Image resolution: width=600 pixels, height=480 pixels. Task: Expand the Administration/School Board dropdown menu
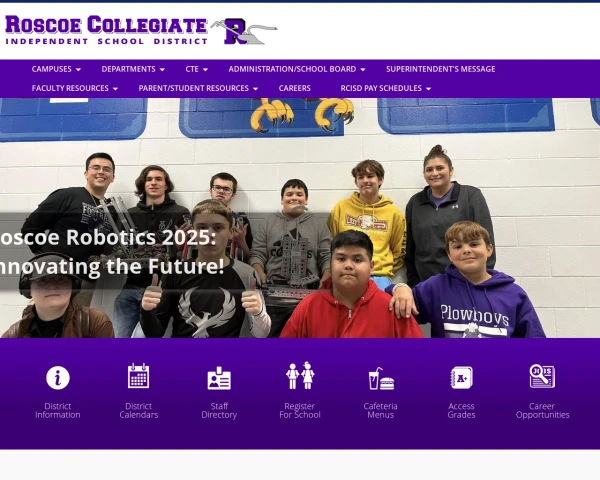297,69
